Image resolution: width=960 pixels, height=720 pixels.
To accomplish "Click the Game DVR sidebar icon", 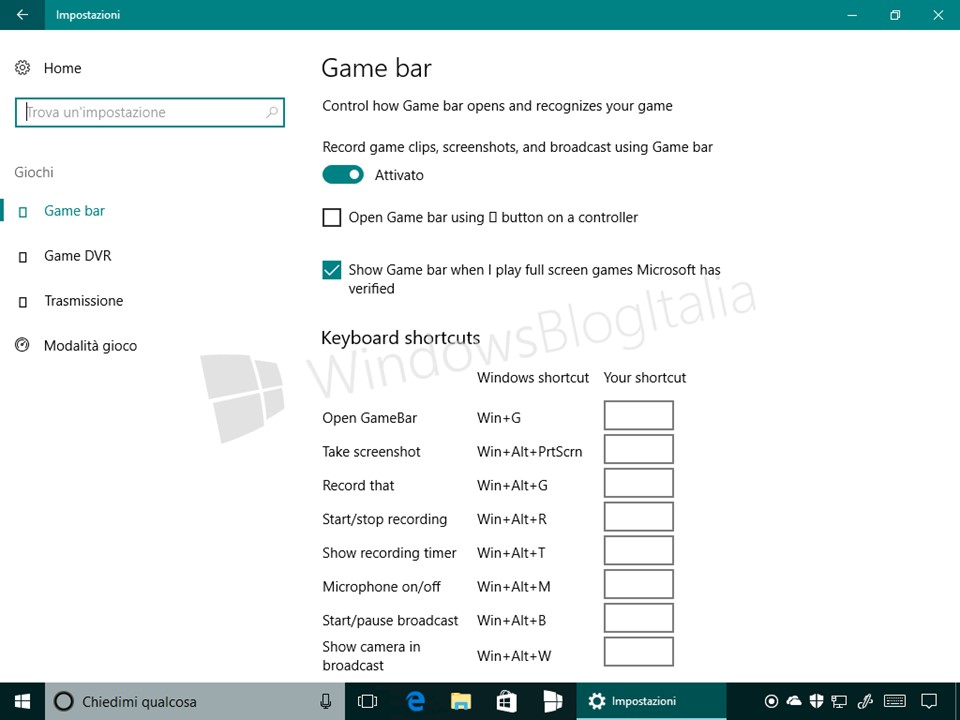I will point(23,257).
